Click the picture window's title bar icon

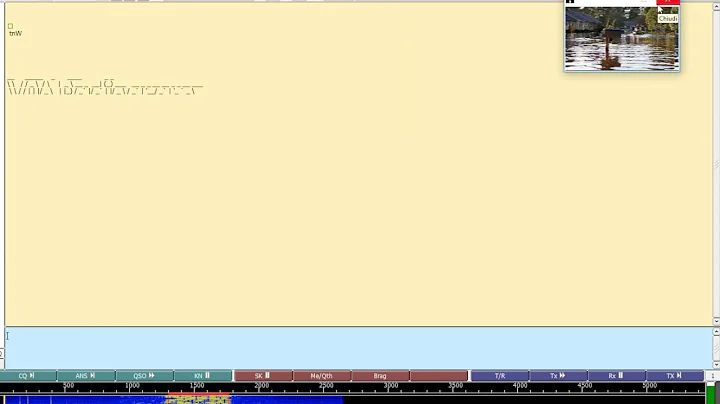pyautogui.click(x=570, y=2)
